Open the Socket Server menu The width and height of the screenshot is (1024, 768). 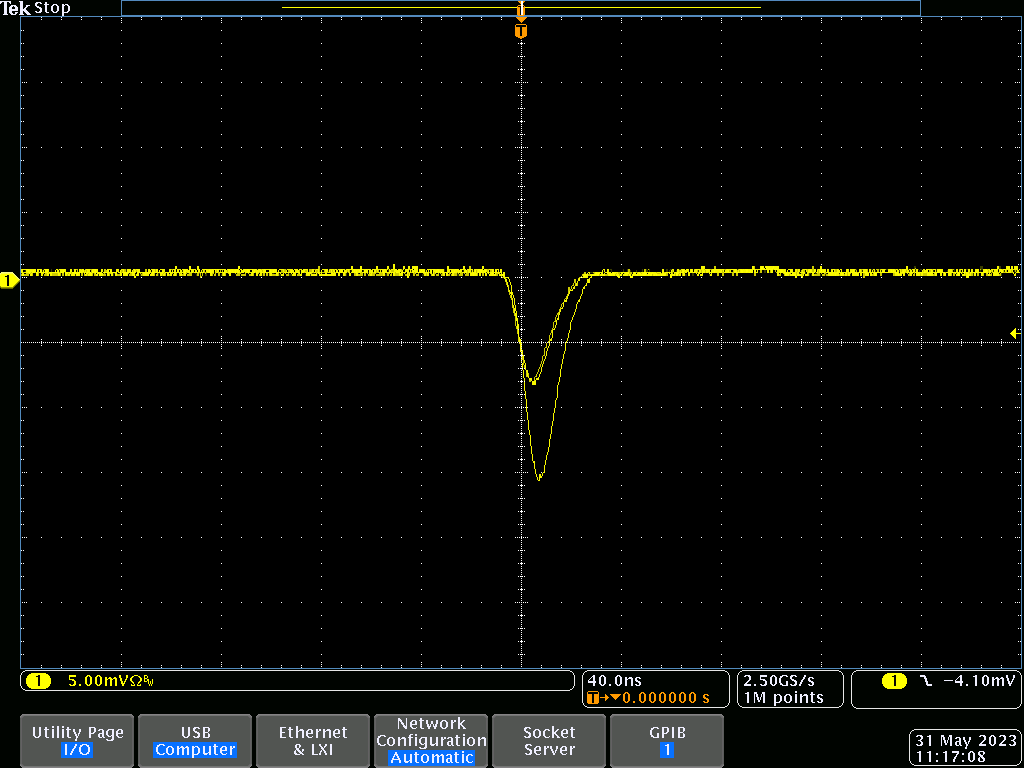[x=549, y=741]
